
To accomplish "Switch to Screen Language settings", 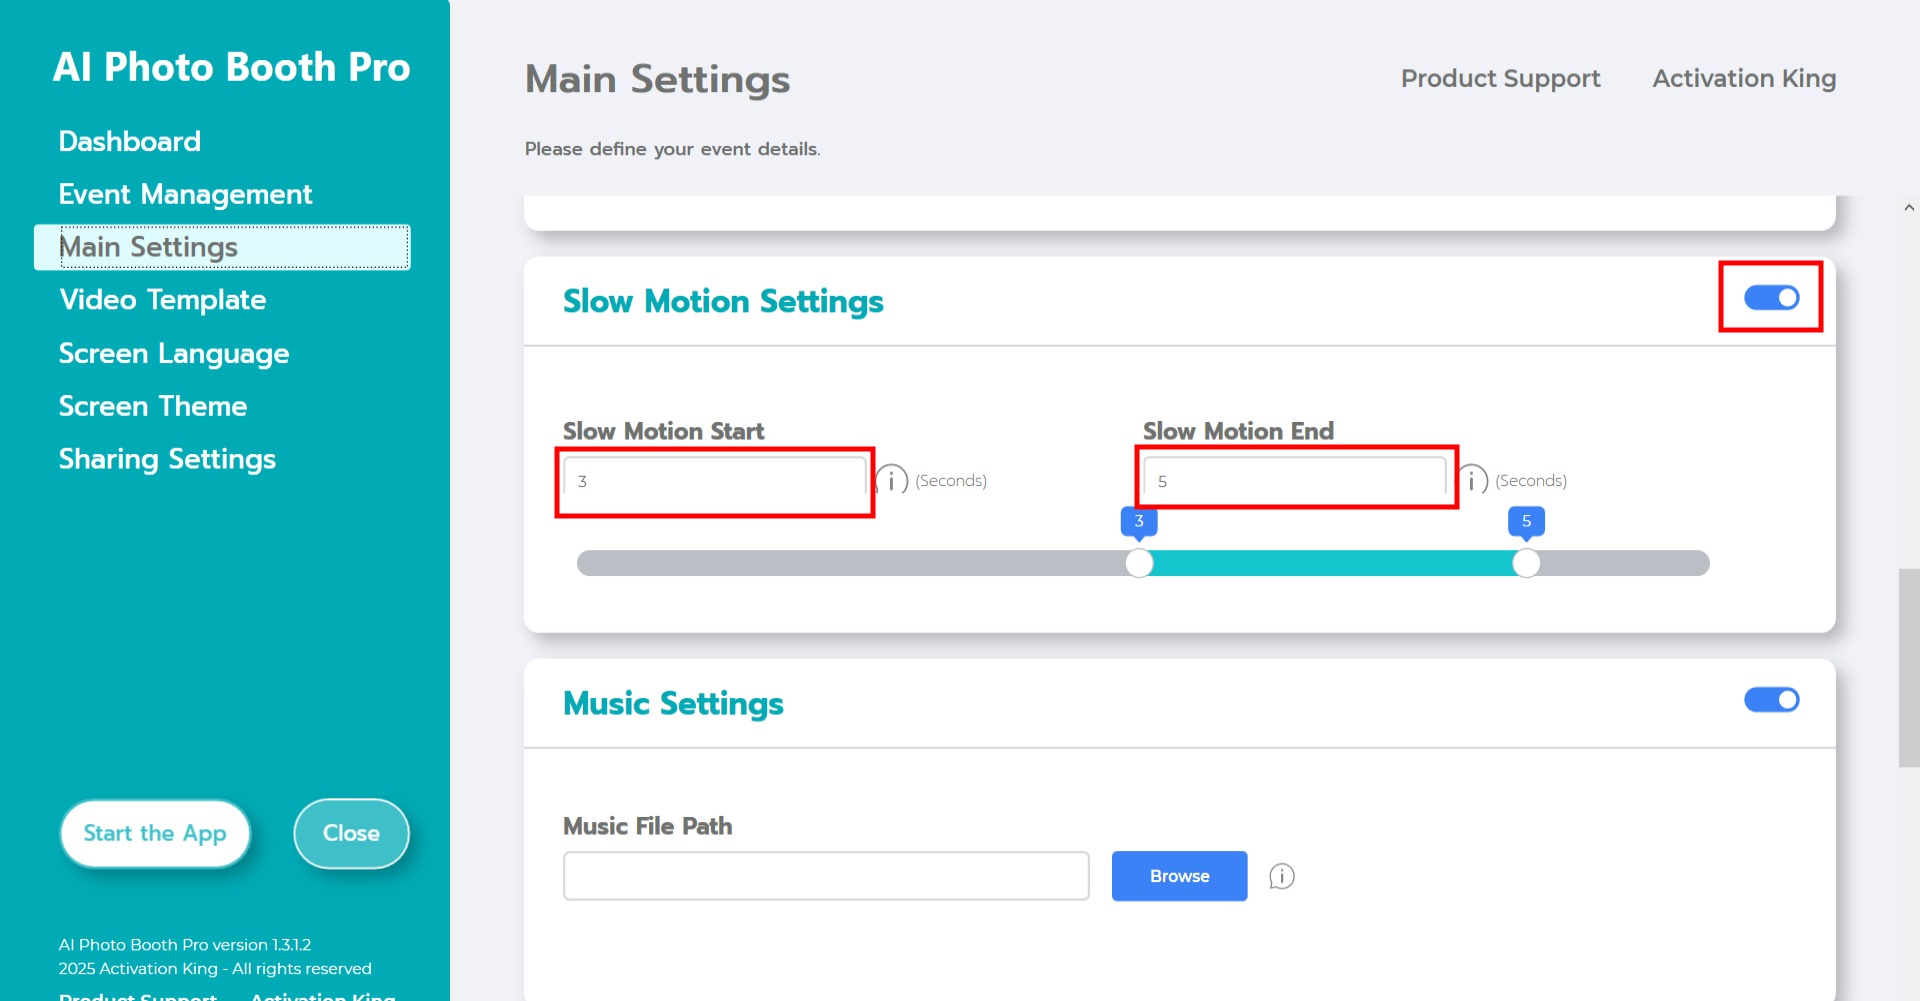I will tap(173, 353).
